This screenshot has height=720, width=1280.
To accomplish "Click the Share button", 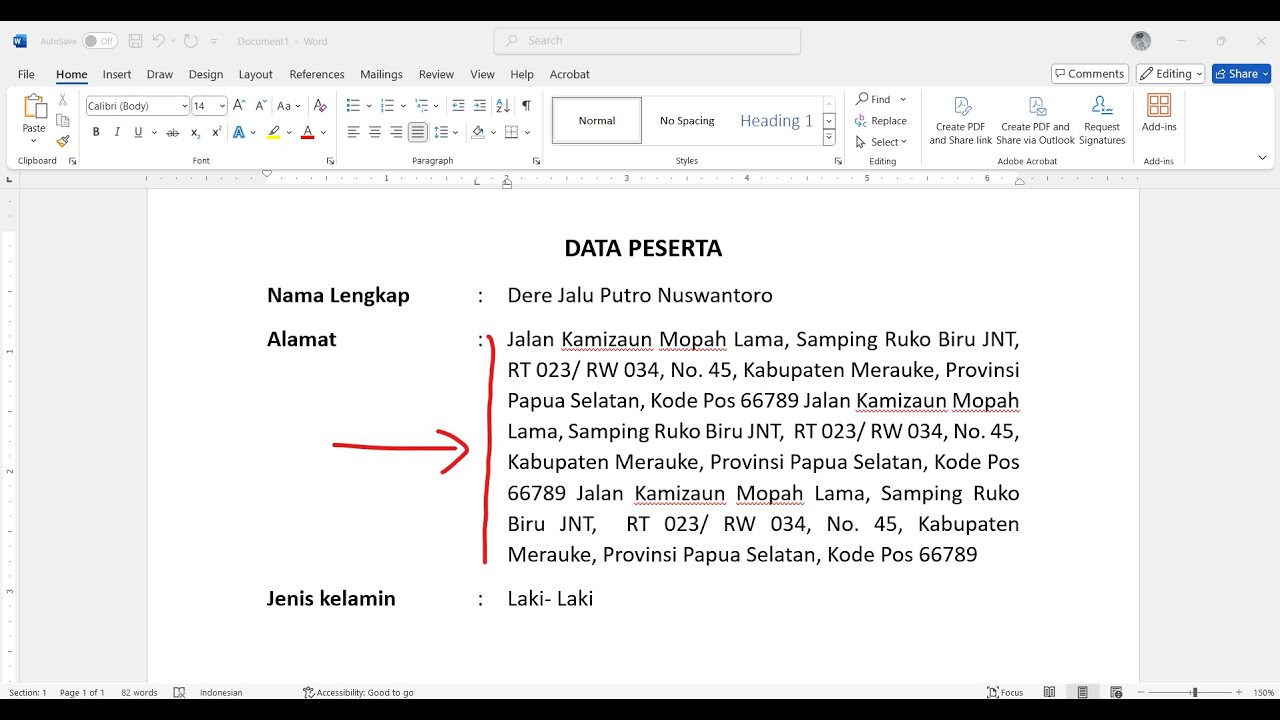I will (1241, 74).
